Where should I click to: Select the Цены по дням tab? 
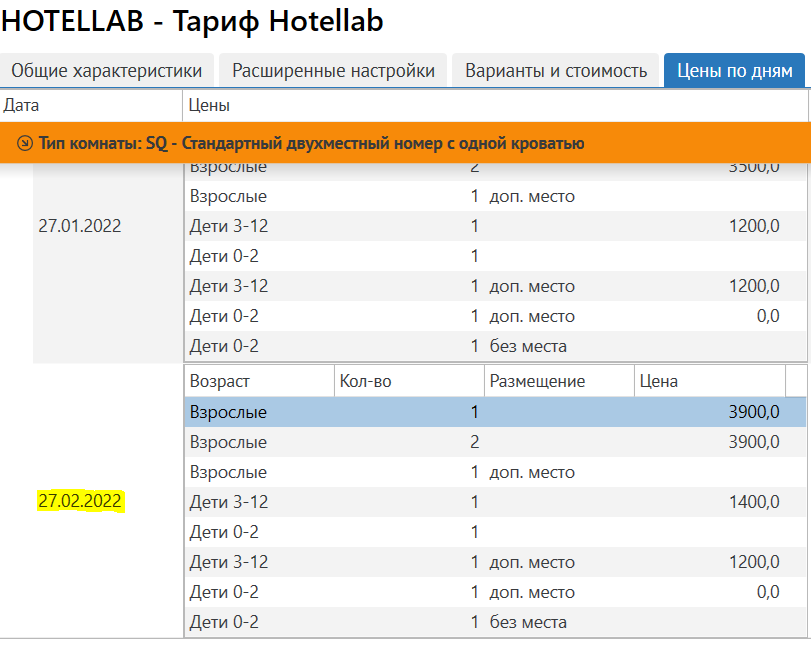click(735, 71)
